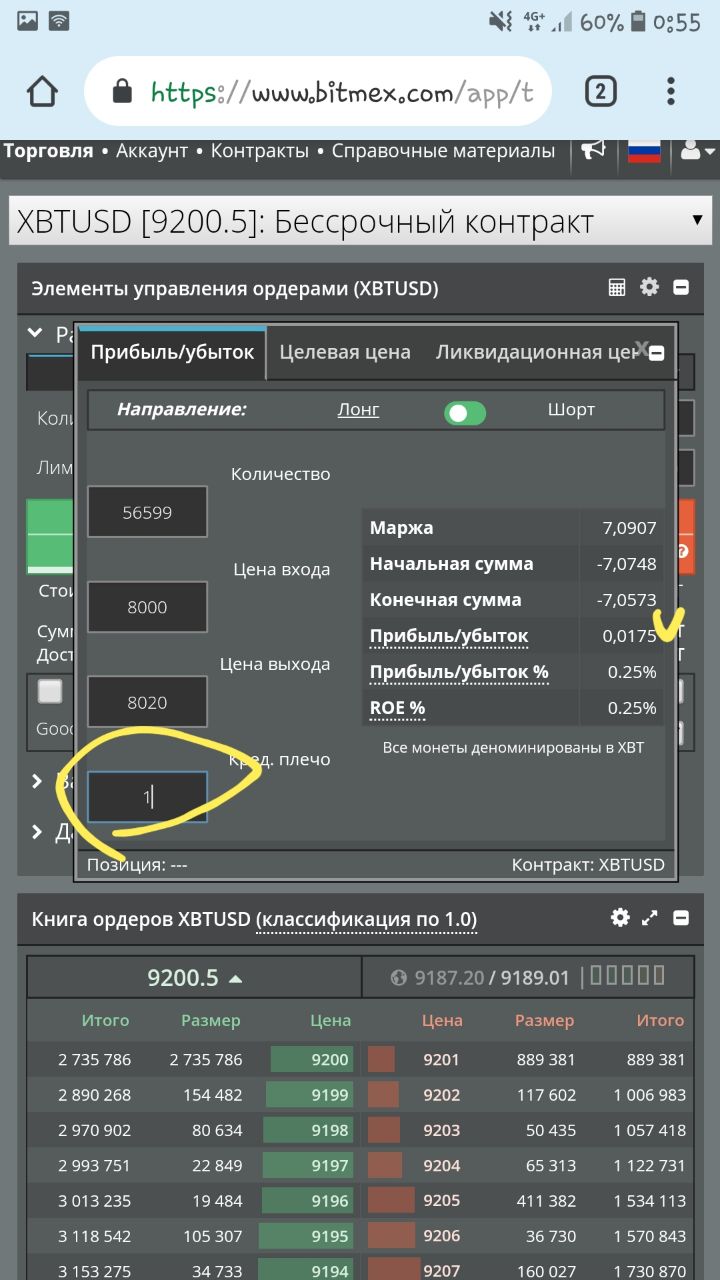The width and height of the screenshot is (720, 1280).
Task: Open Прибыль/убыток % explanation link
Action: click(x=459, y=672)
